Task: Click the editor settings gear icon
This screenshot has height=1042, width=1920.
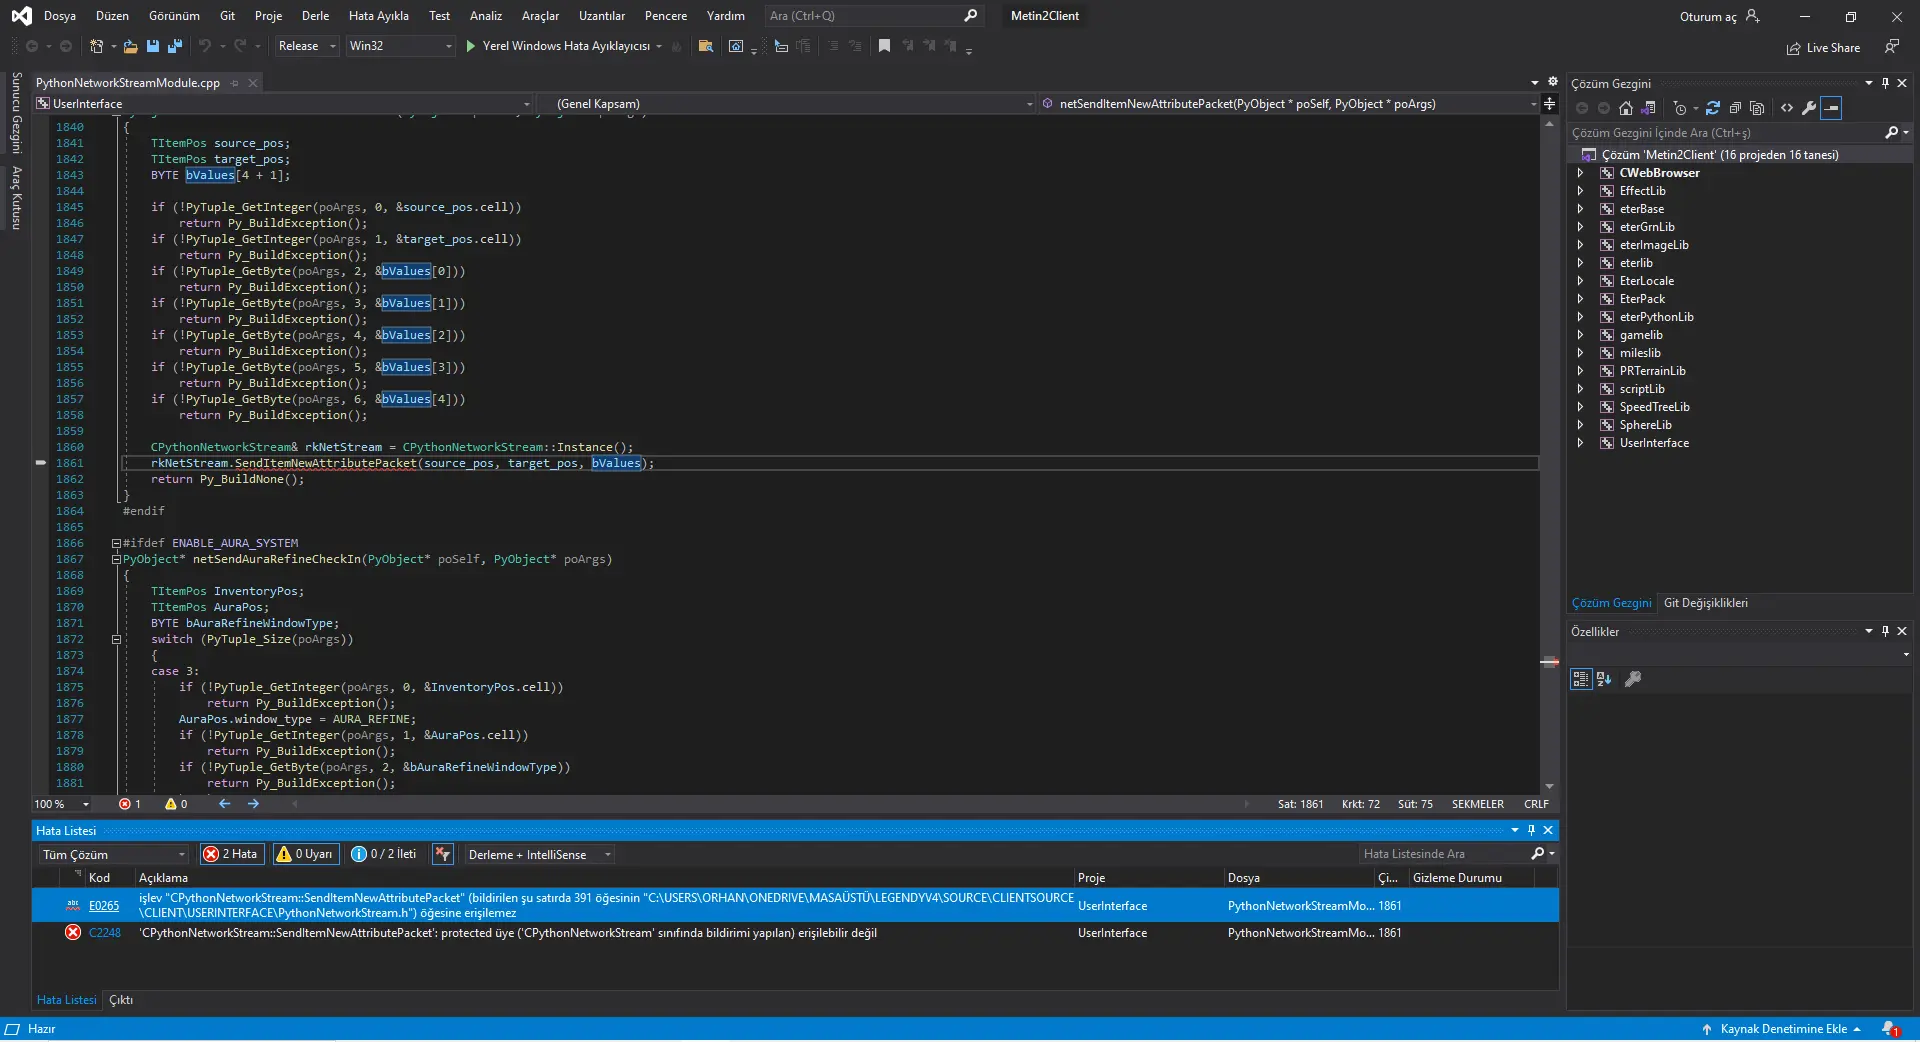Action: (x=1553, y=82)
